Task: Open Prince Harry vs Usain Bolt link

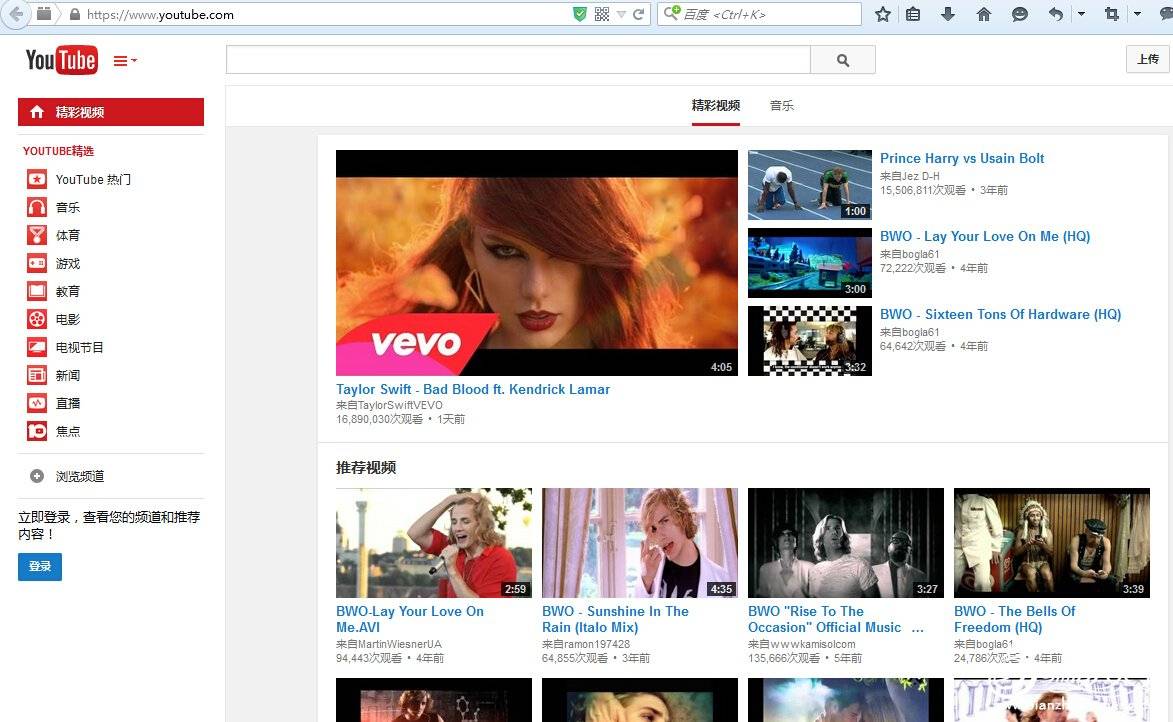Action: [962, 159]
